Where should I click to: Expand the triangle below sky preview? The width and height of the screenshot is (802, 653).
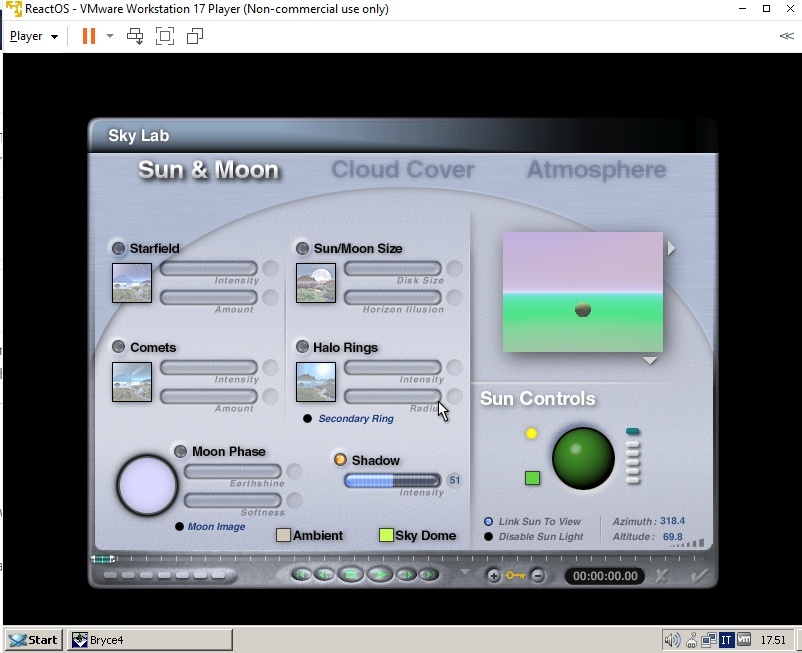click(x=650, y=361)
